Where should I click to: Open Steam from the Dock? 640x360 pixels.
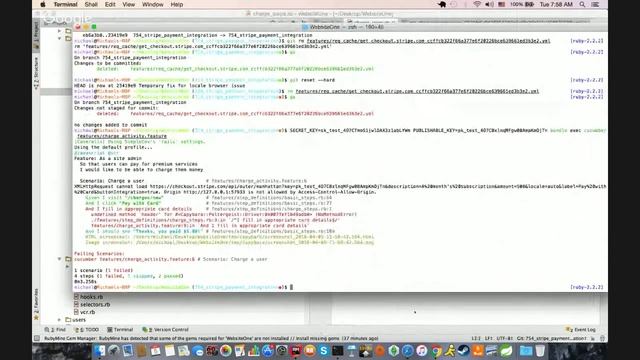click(464, 351)
